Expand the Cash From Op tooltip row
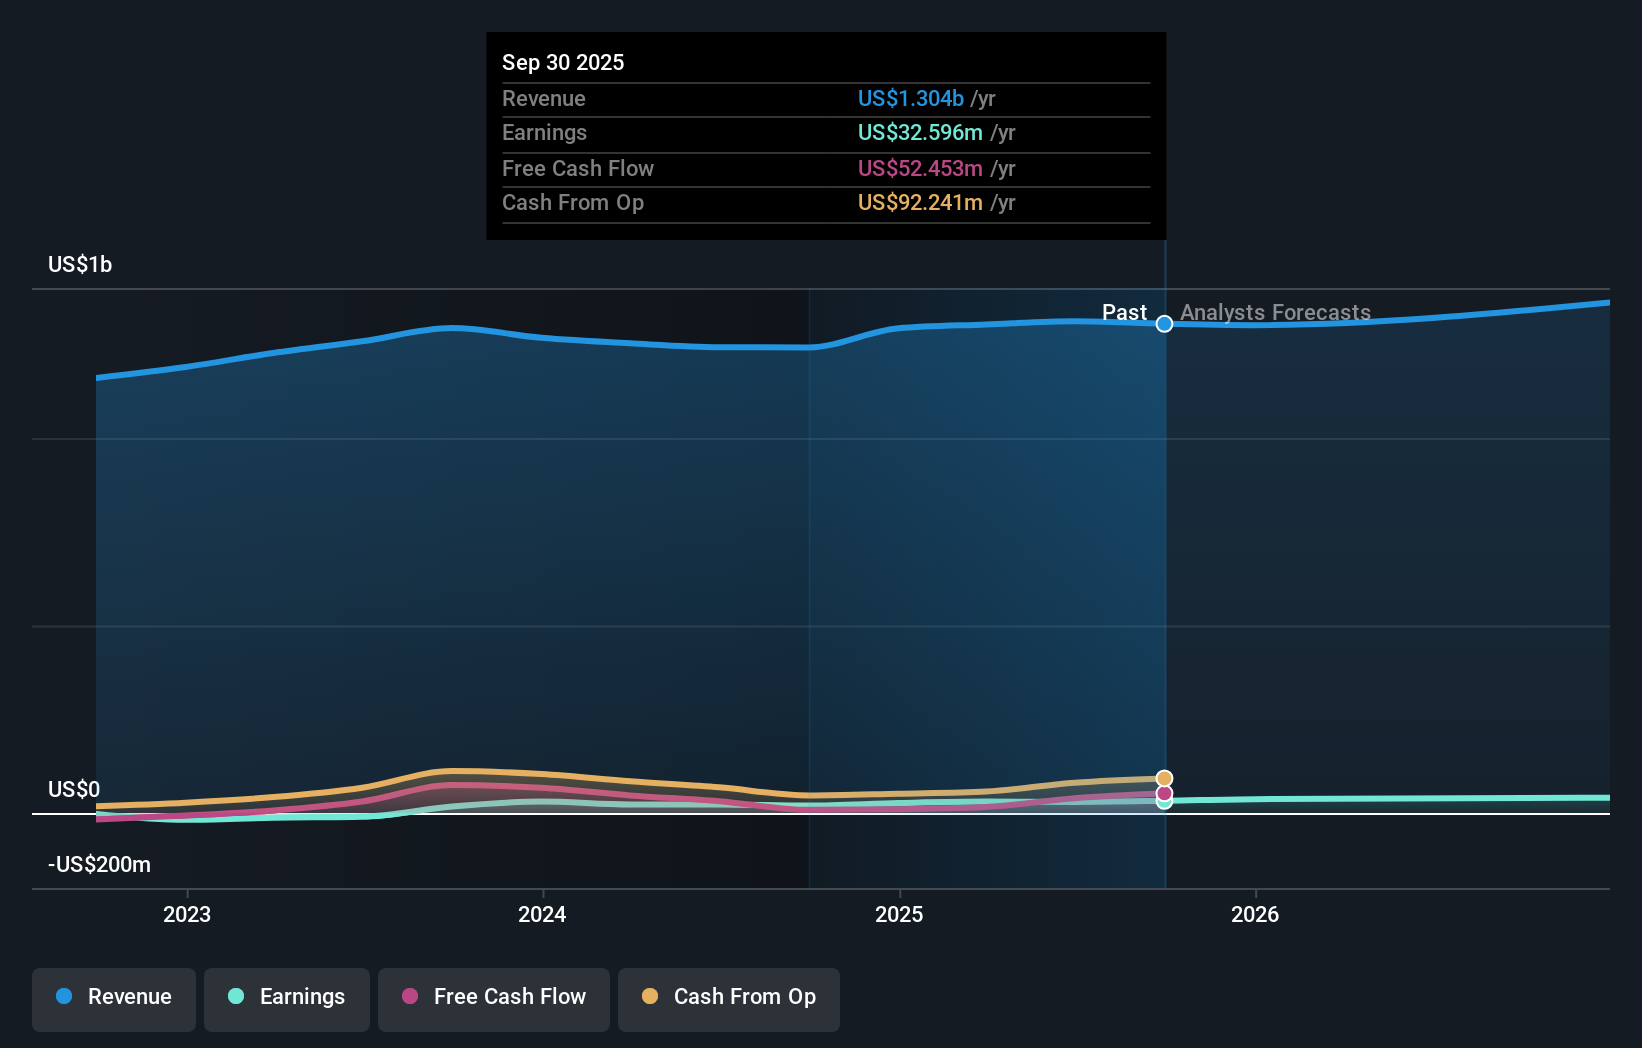1642x1048 pixels. click(572, 202)
